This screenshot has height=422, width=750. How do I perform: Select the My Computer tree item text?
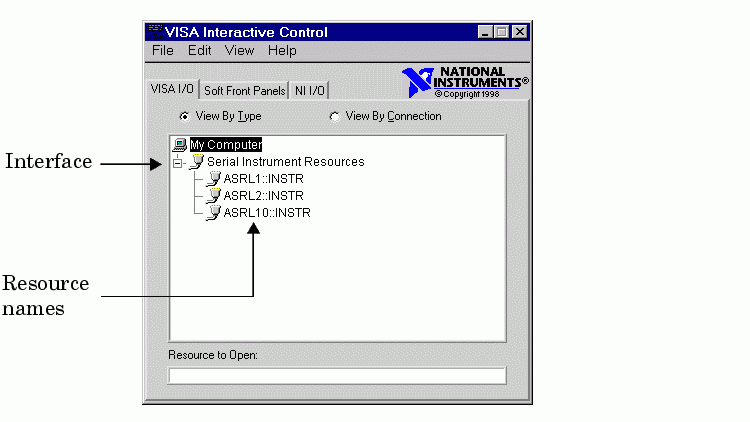(226, 144)
